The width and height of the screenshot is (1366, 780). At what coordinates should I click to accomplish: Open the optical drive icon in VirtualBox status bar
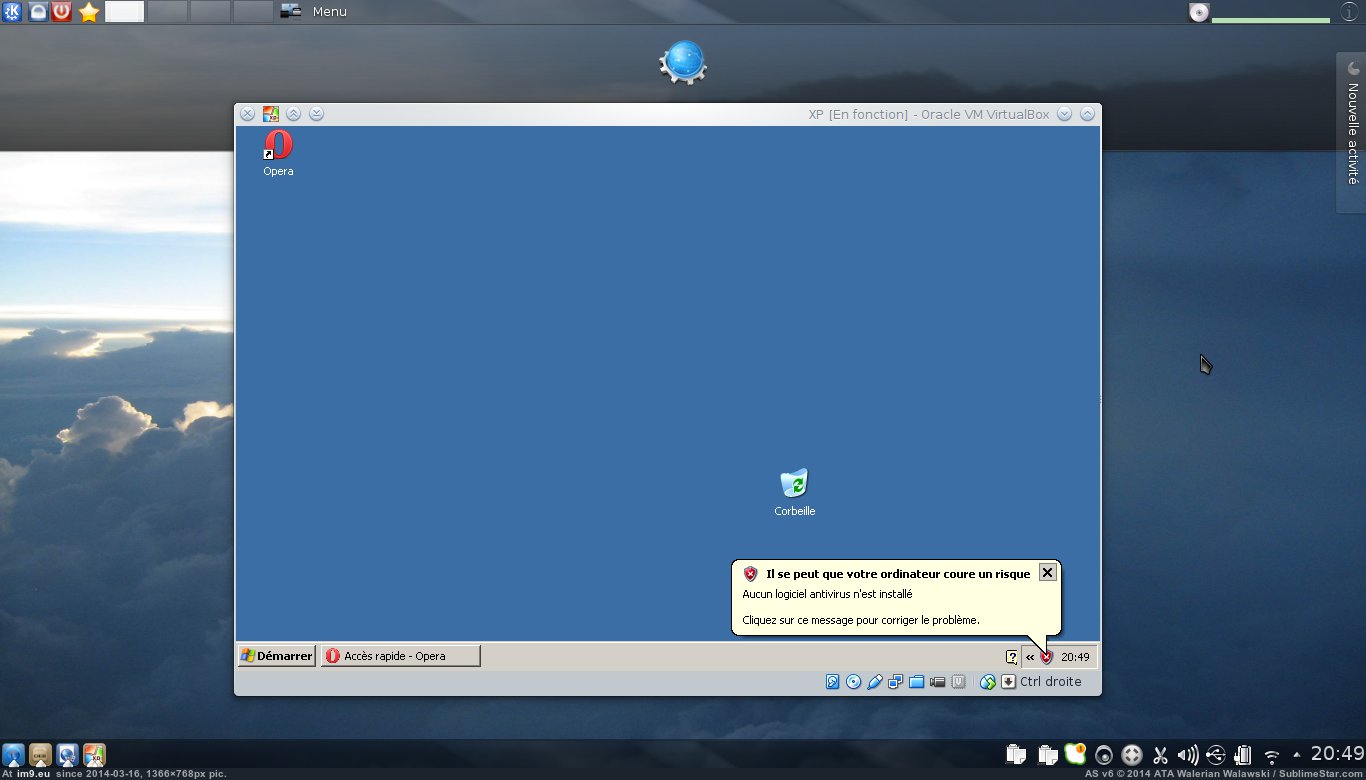point(853,682)
